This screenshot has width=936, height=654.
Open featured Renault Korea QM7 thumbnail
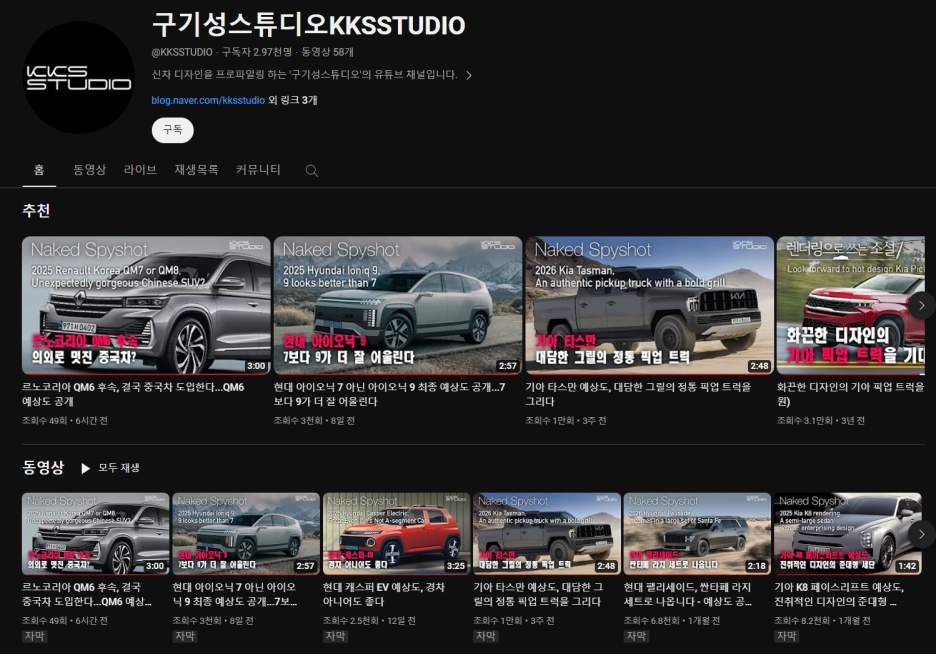point(146,306)
